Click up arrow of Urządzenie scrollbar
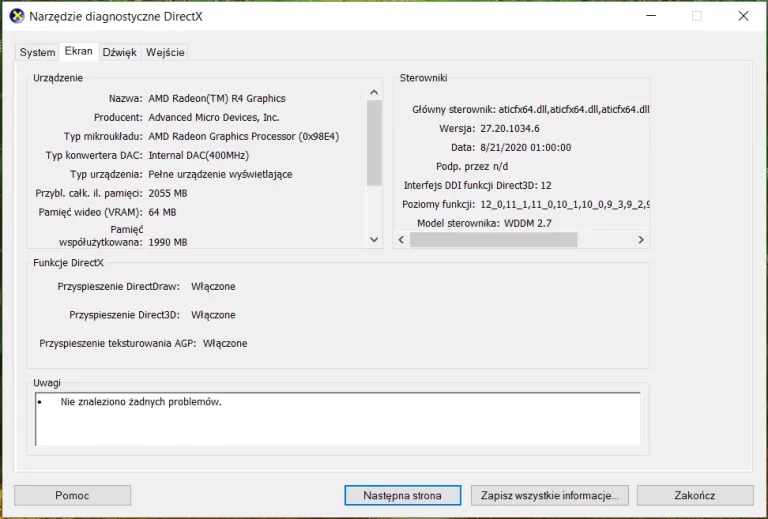The width and height of the screenshot is (768, 519). [x=374, y=92]
